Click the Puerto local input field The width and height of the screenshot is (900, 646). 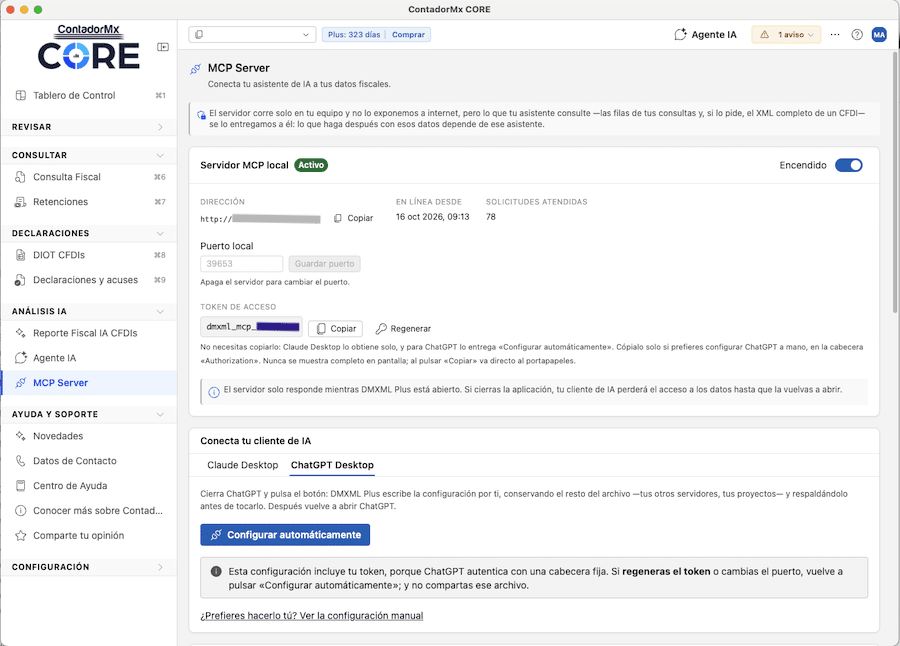242,264
